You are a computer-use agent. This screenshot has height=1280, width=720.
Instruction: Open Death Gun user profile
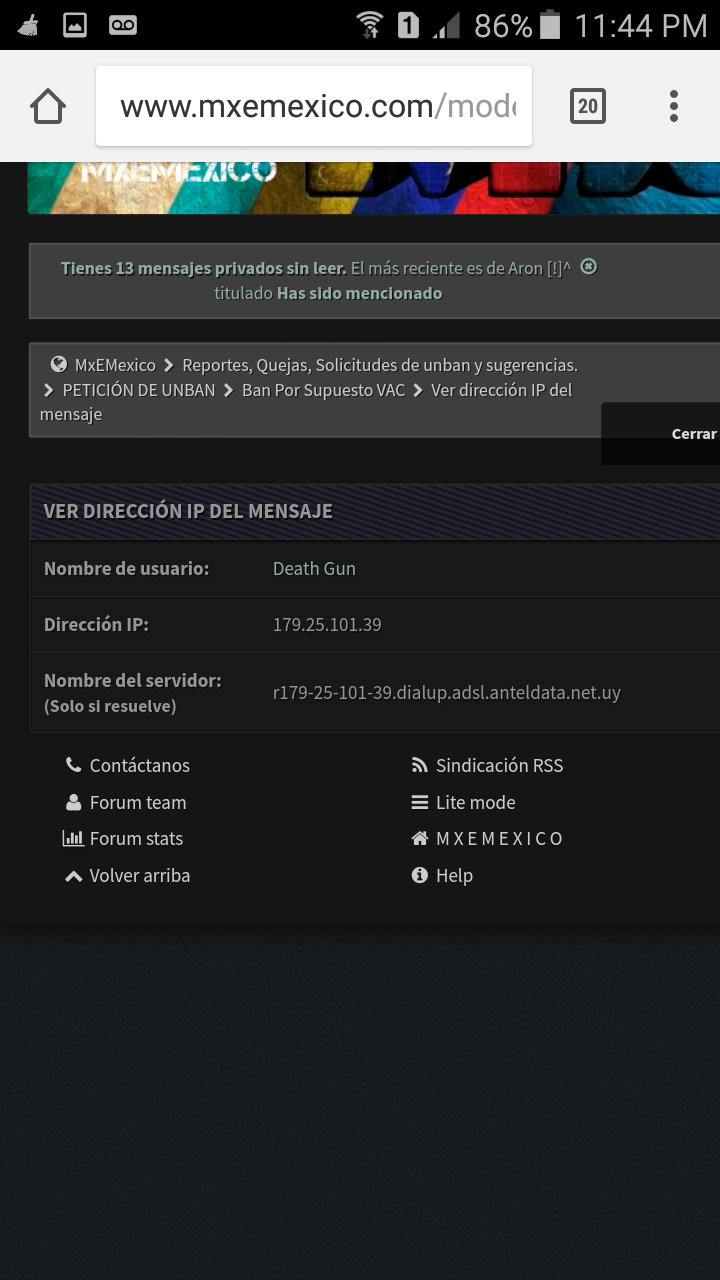(x=314, y=569)
